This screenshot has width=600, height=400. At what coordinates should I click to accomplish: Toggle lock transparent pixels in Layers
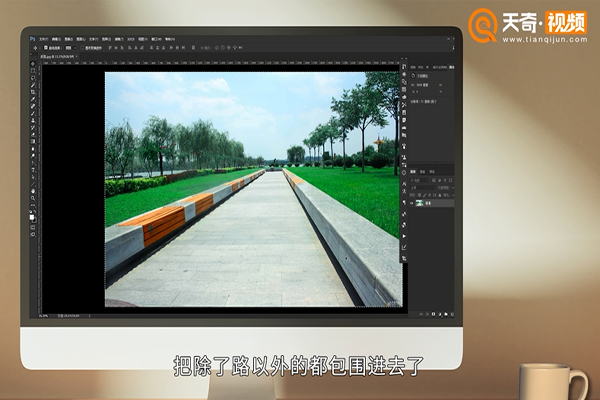click(x=419, y=195)
